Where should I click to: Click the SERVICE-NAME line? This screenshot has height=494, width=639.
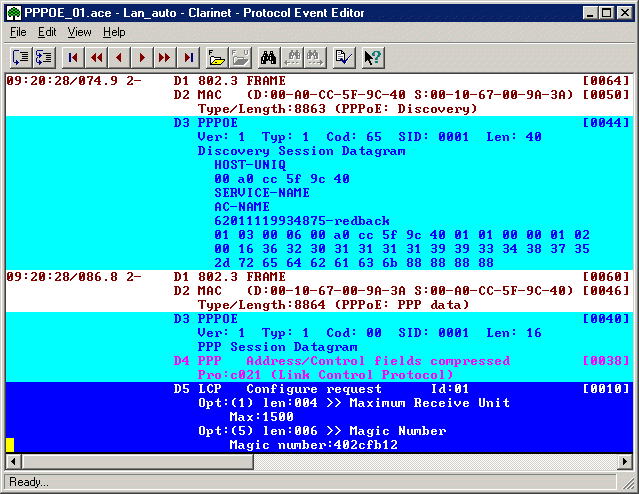pos(262,193)
